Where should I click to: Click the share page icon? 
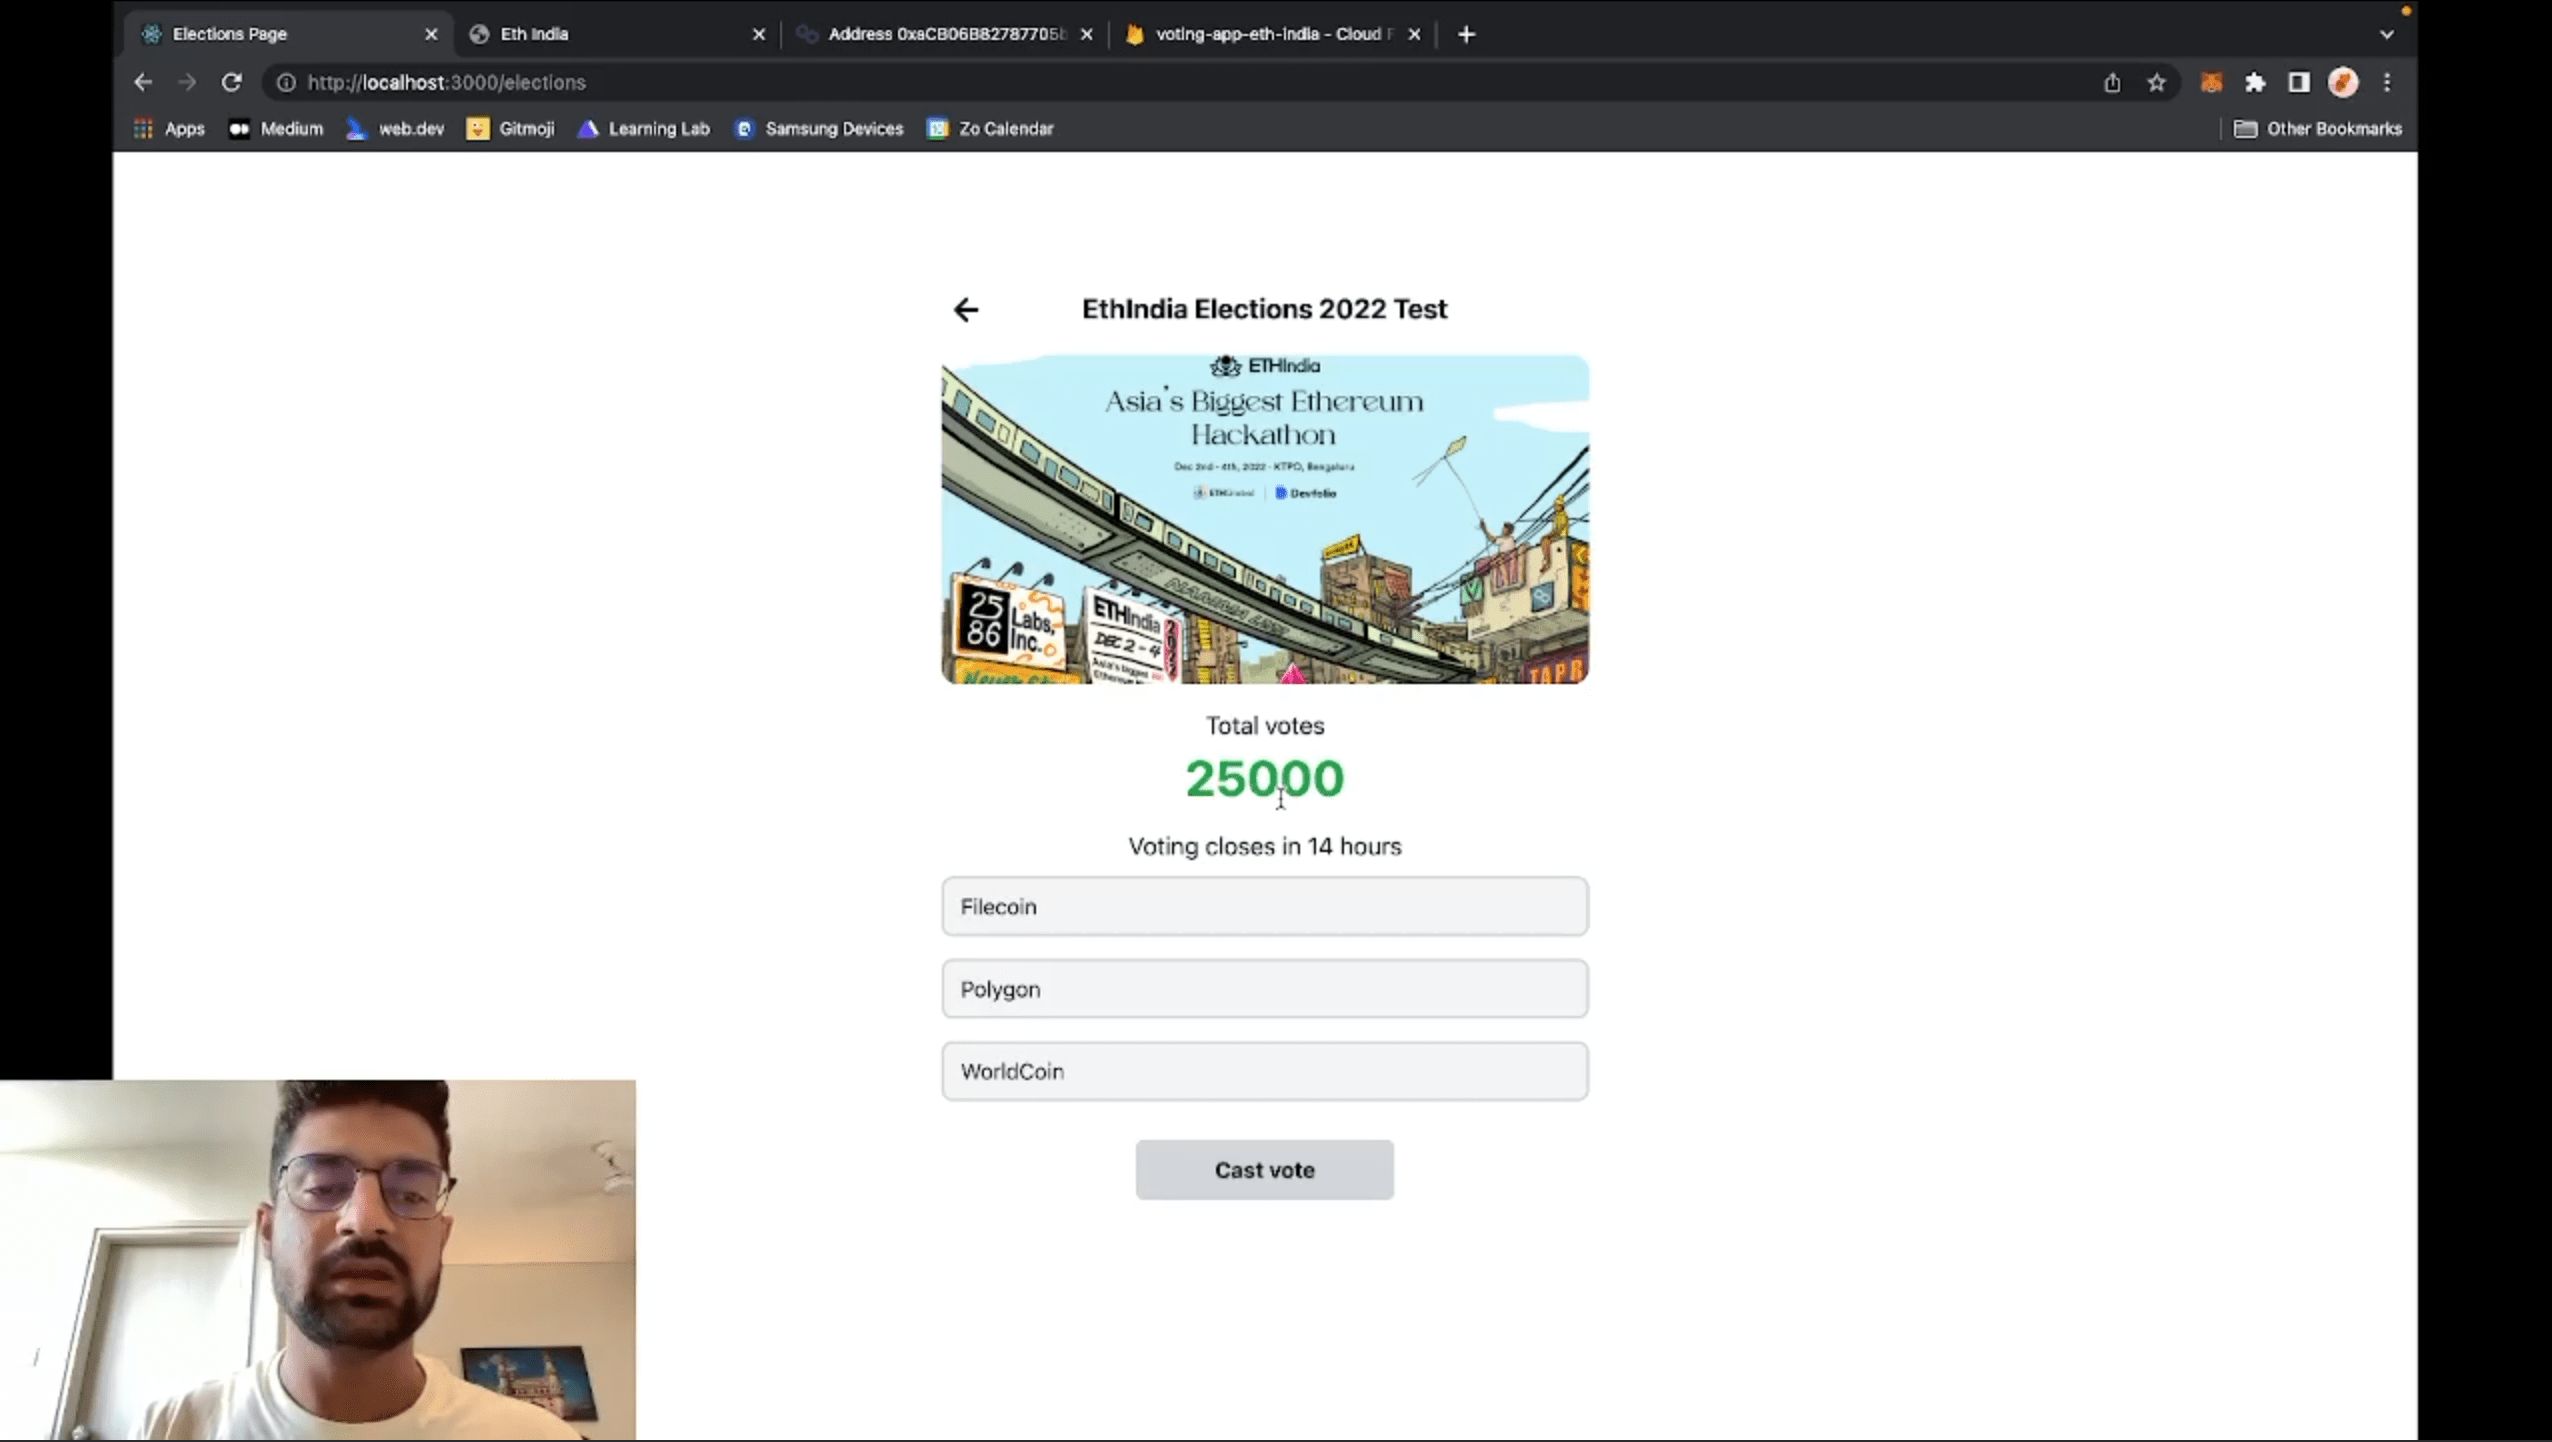(2111, 82)
